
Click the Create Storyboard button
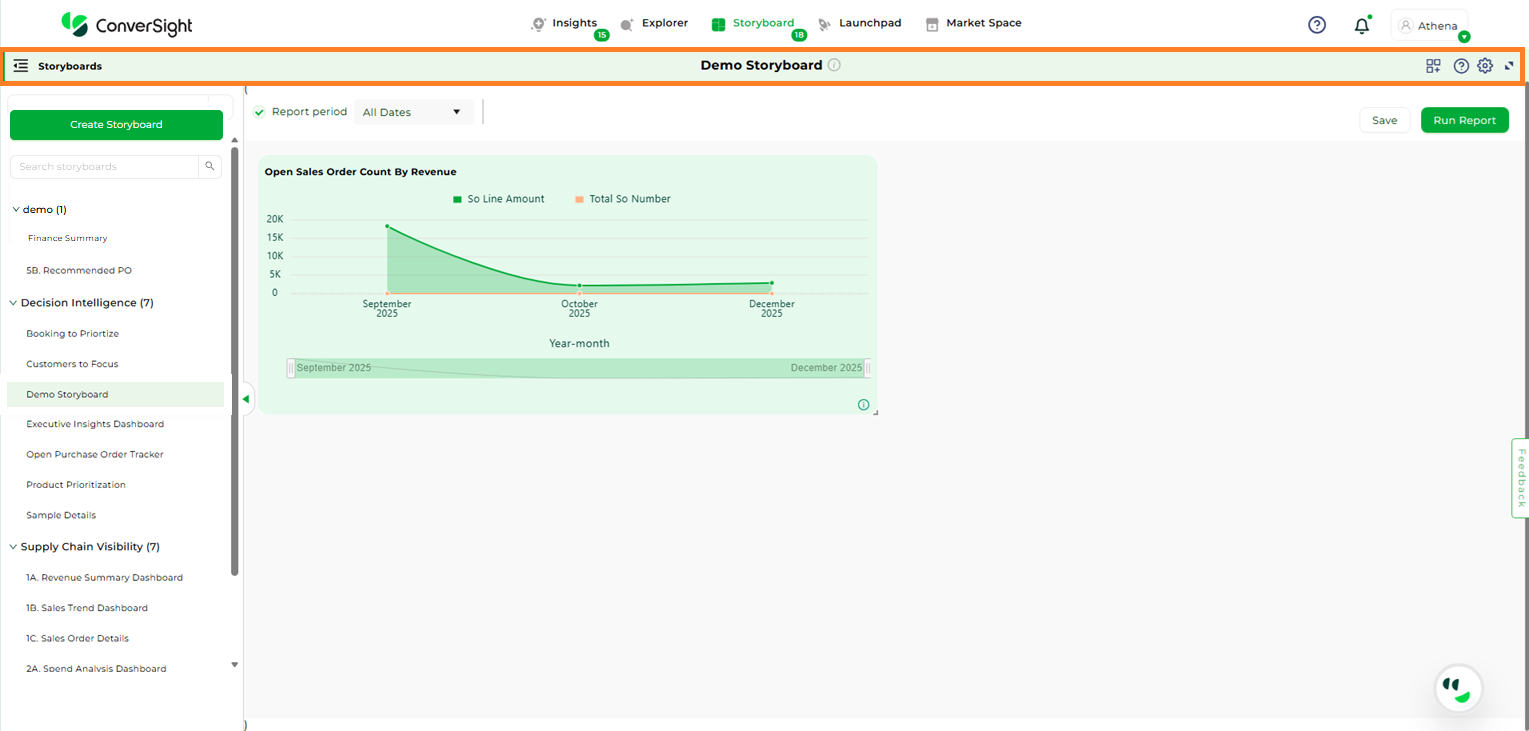click(x=116, y=125)
